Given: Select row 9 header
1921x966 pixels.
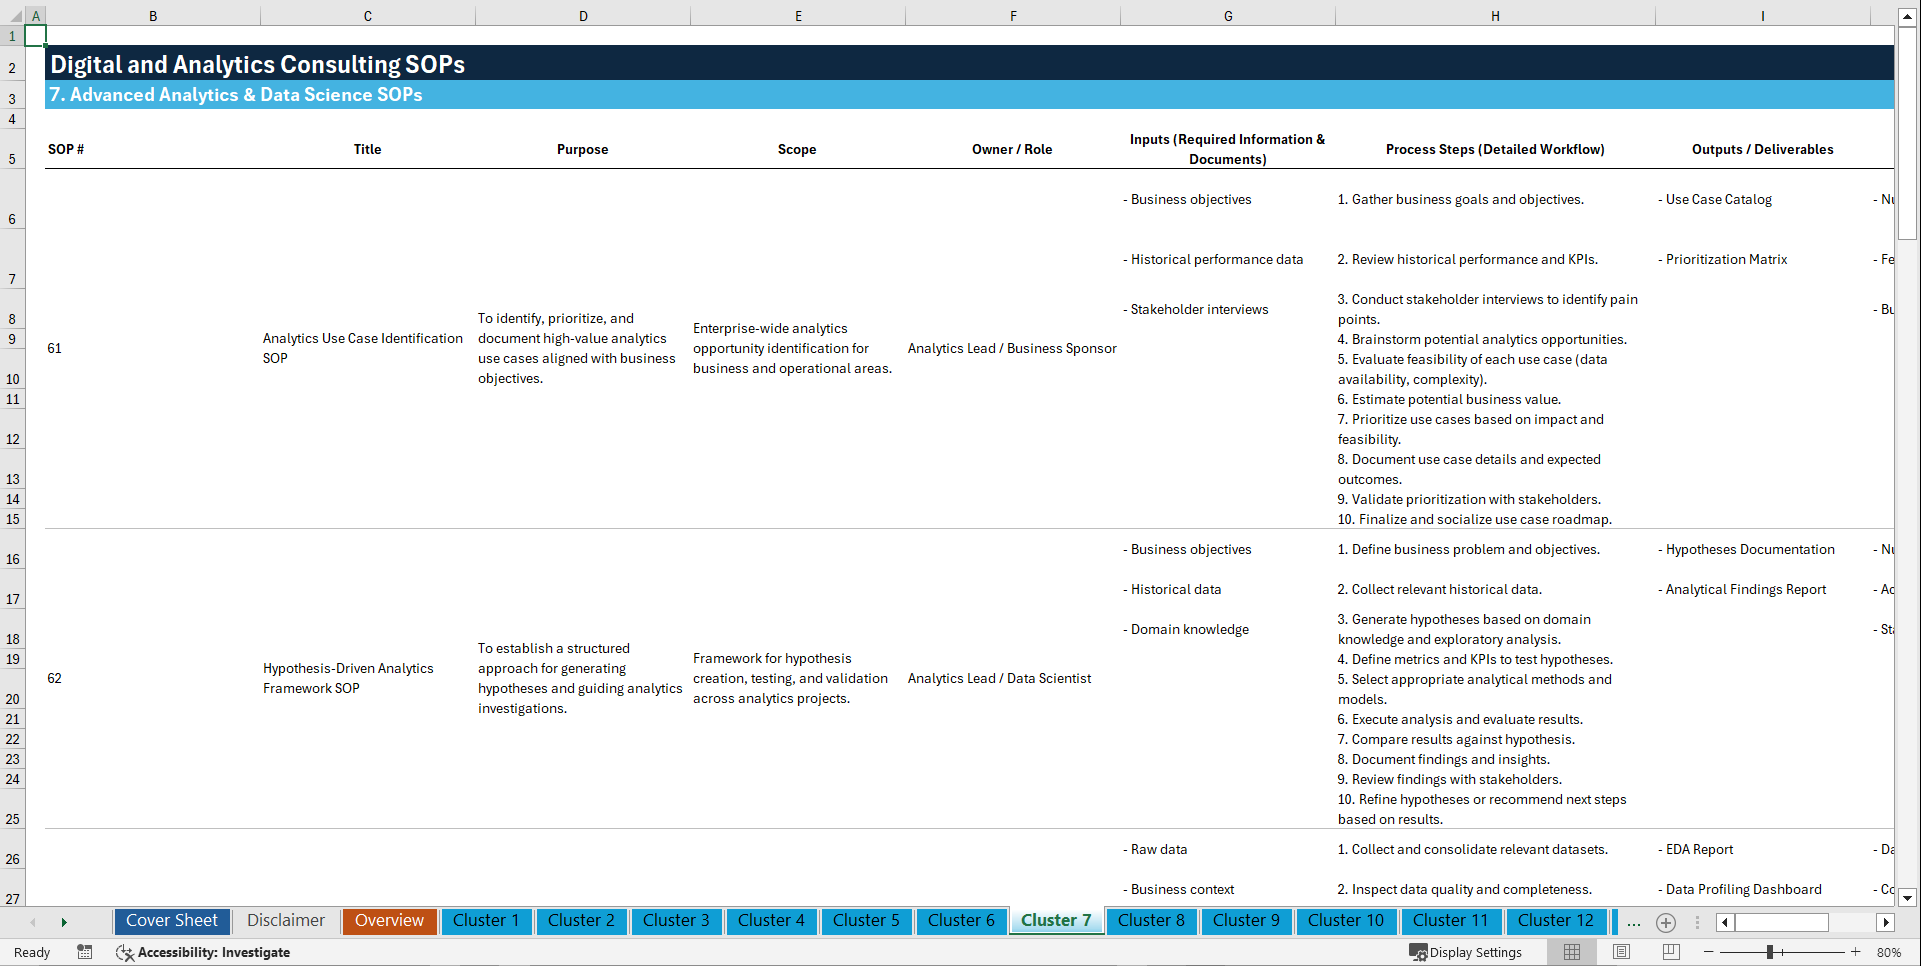Looking at the screenshot, I should (13, 339).
